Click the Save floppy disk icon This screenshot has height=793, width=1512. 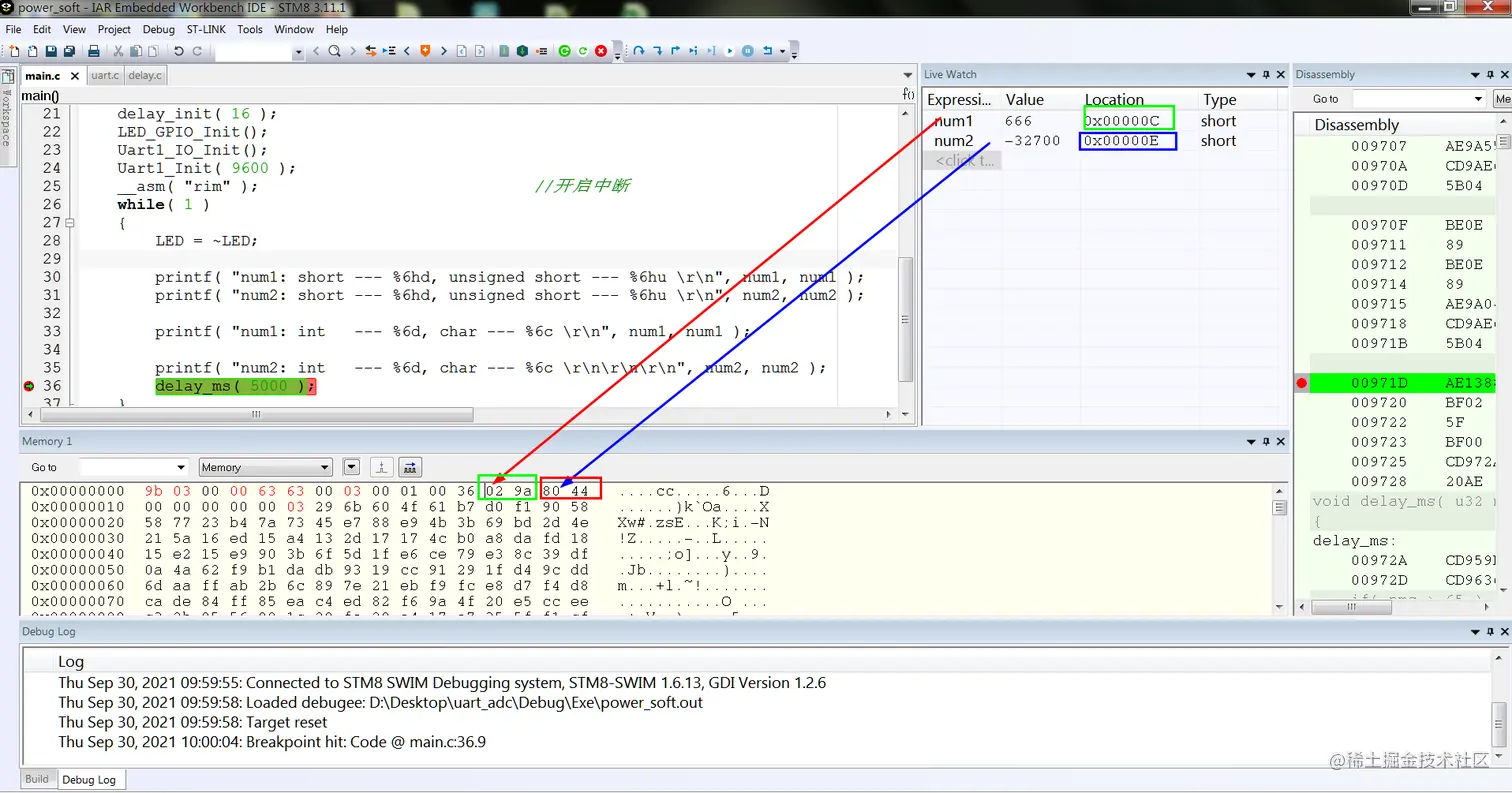click(51, 50)
